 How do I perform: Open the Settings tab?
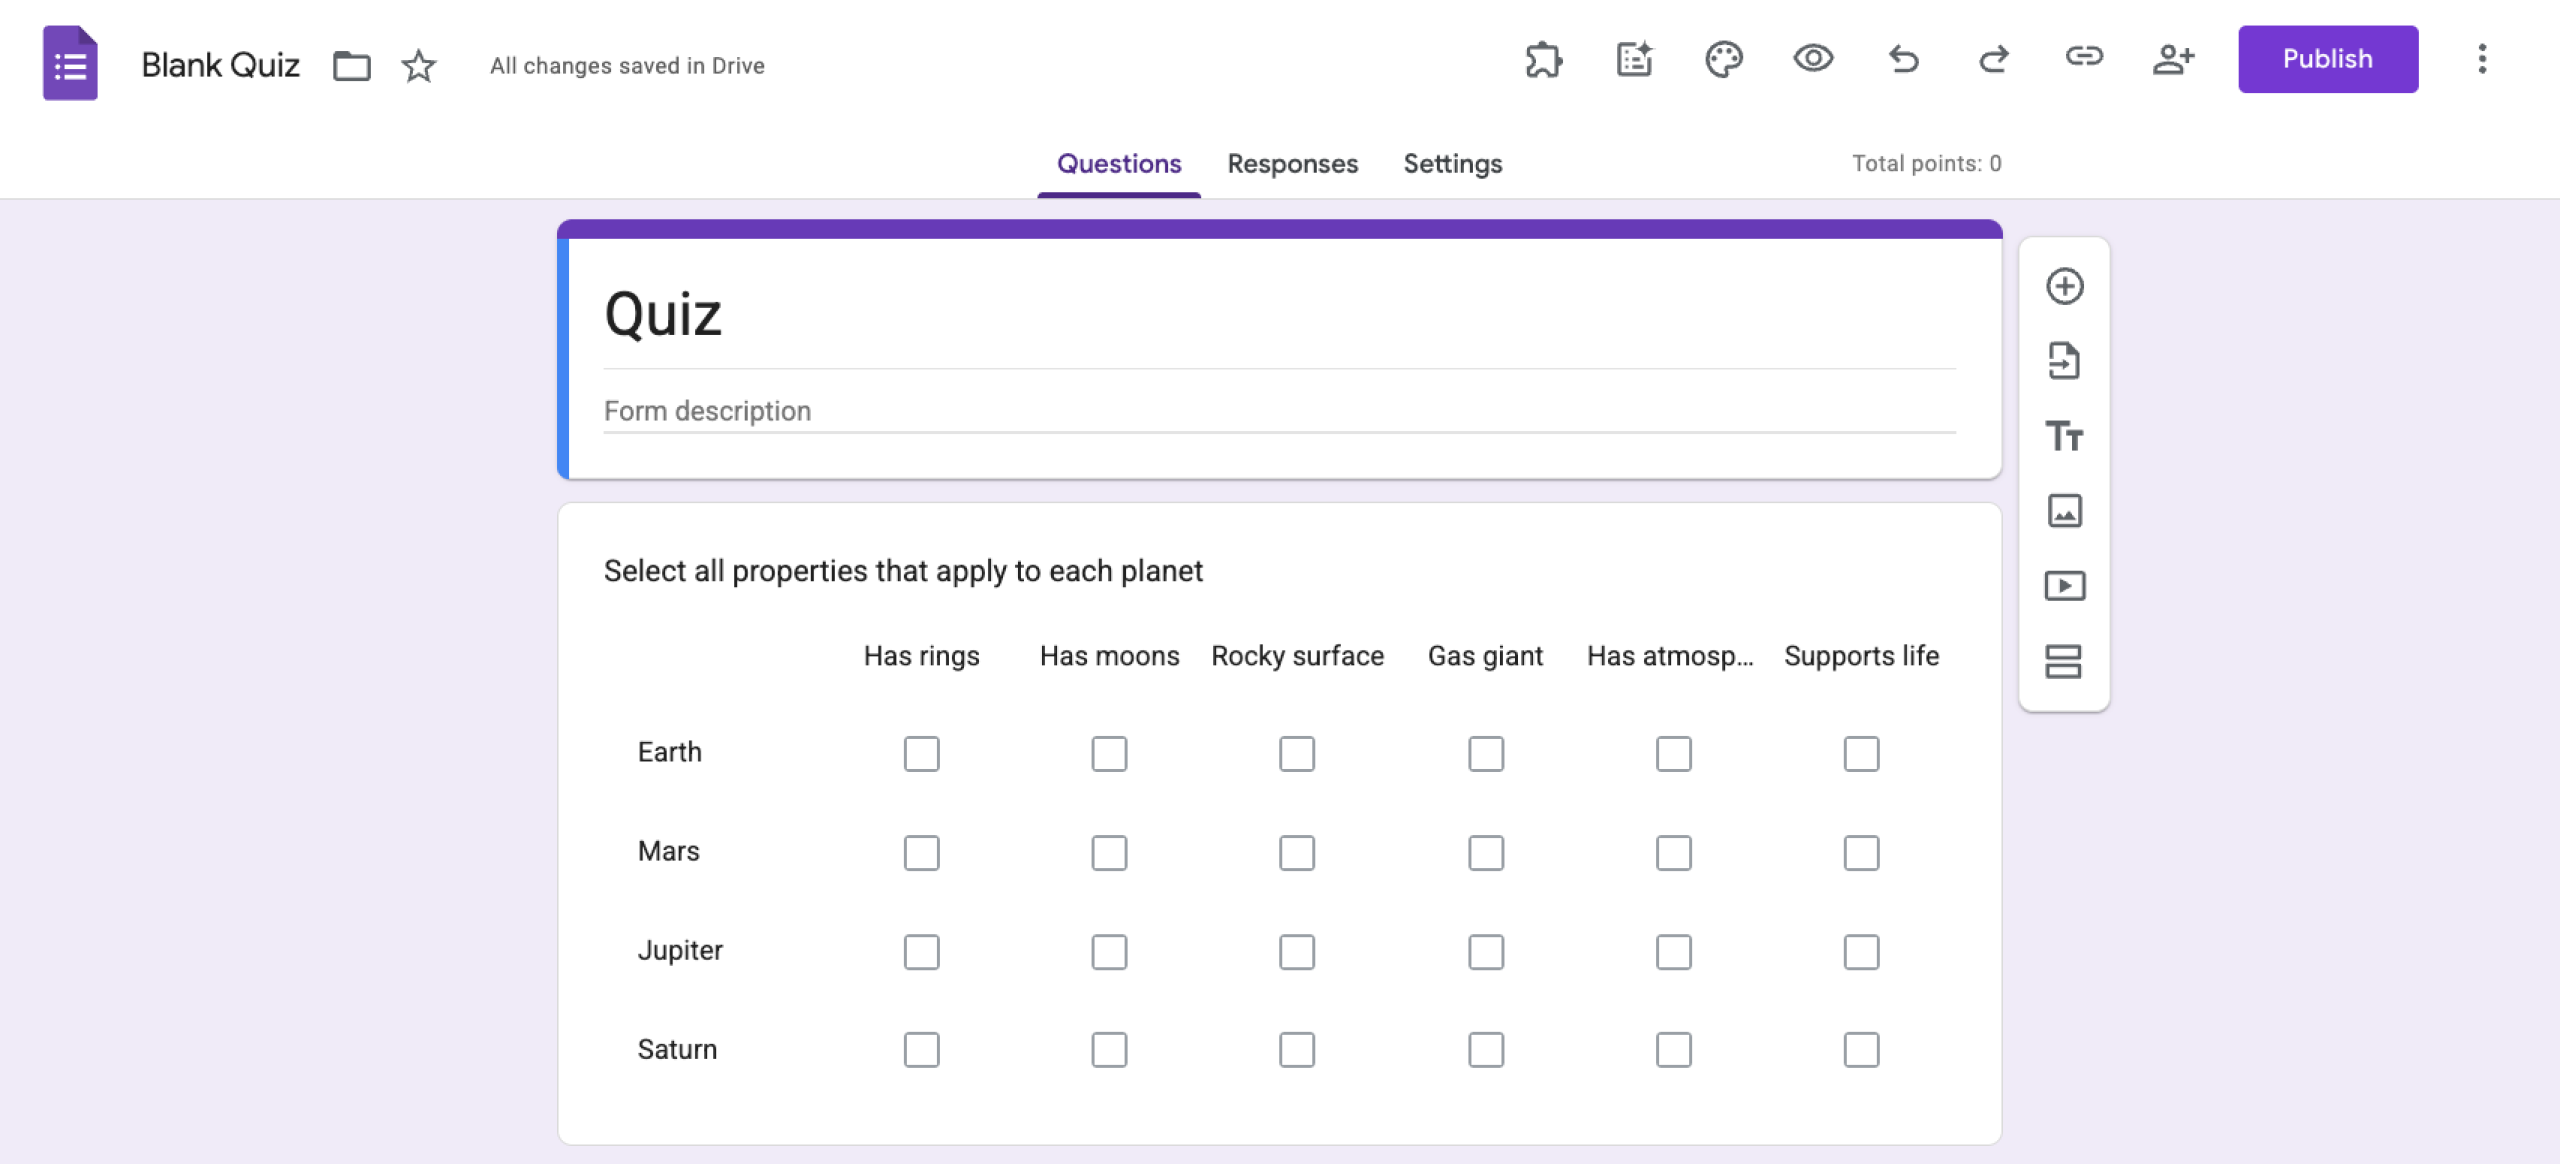pos(1452,163)
